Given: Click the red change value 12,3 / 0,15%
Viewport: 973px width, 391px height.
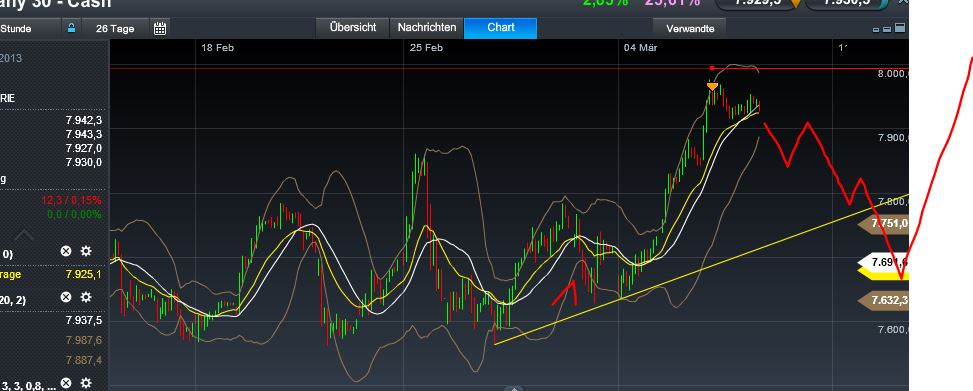Looking at the screenshot, I should tap(71, 200).
